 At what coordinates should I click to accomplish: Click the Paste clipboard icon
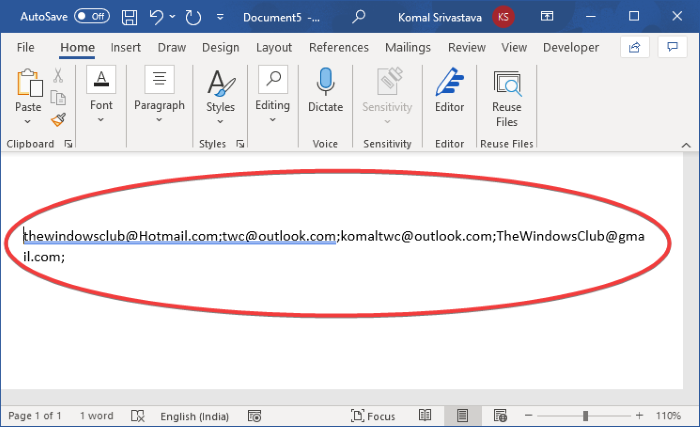[29, 83]
